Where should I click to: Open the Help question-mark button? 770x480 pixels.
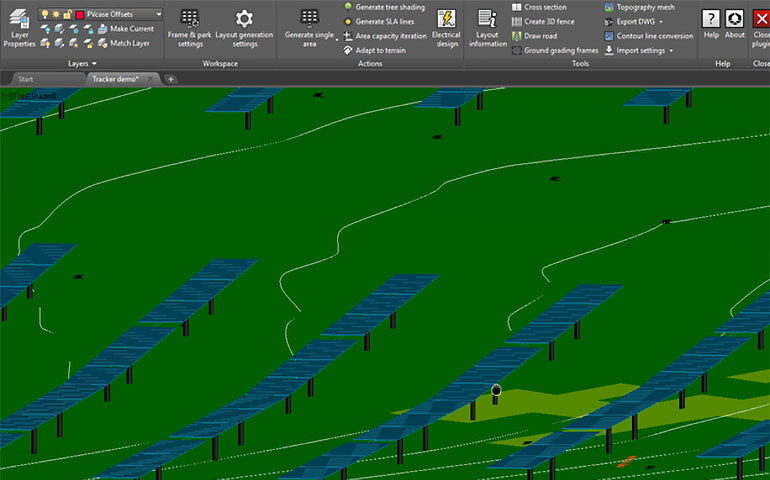click(x=711, y=24)
